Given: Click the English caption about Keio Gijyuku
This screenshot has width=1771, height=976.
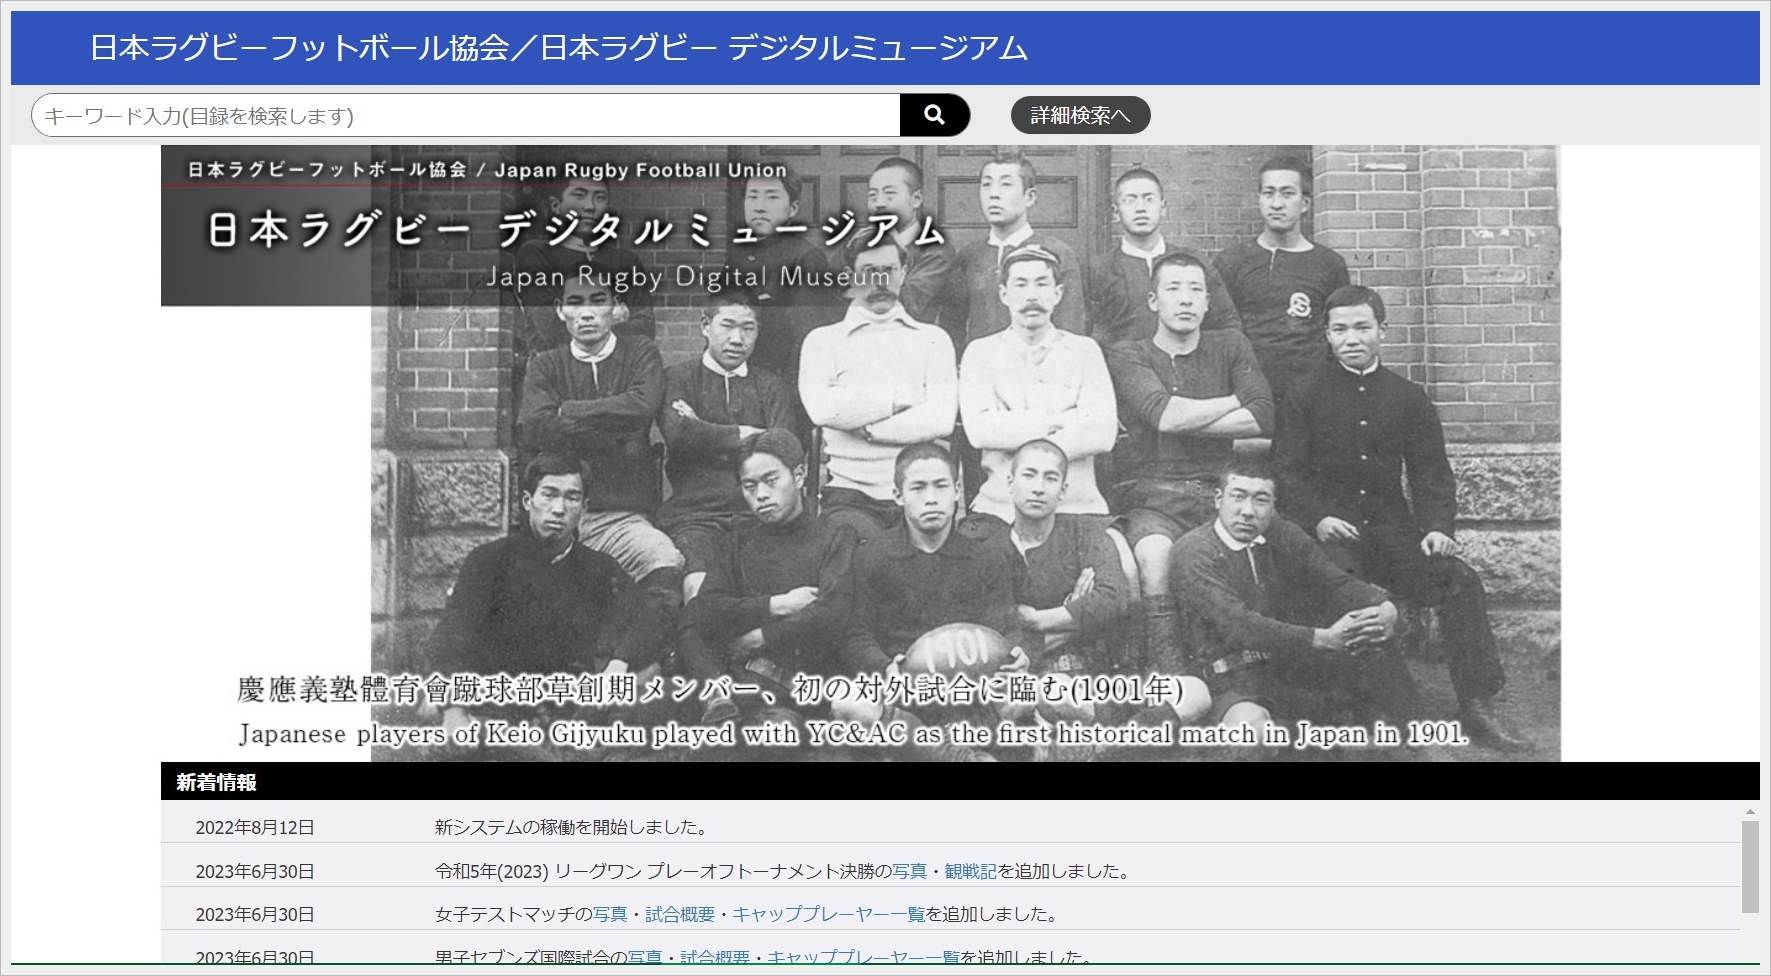Looking at the screenshot, I should tap(853, 734).
